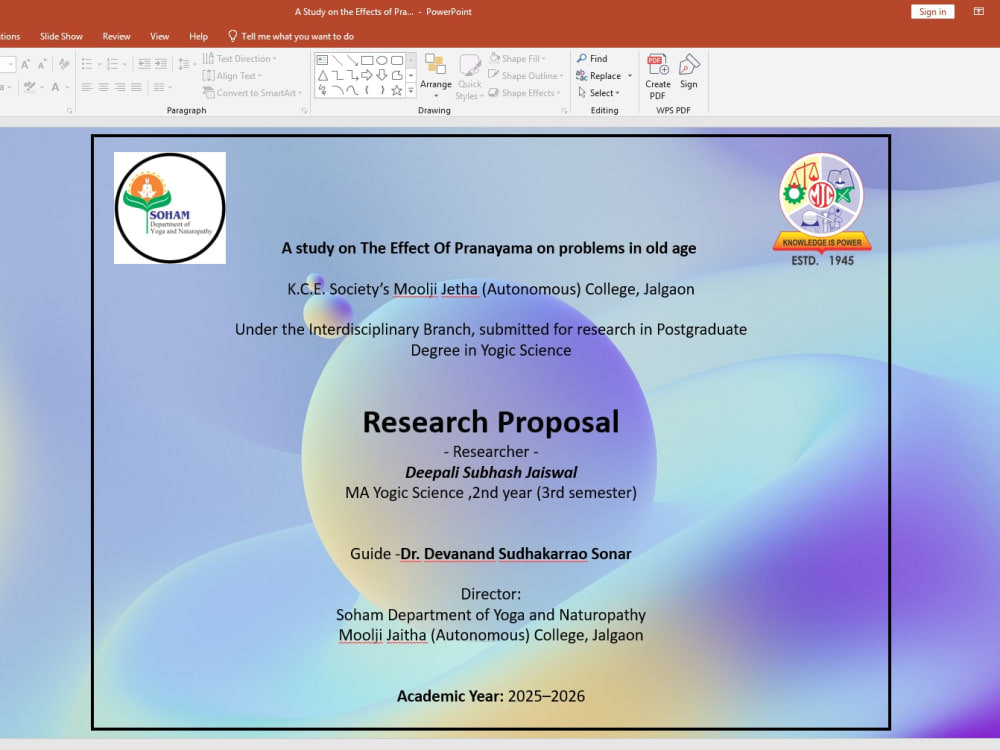This screenshot has width=1000, height=750.
Task: Select the MJ college emblem on slide
Action: pyautogui.click(x=822, y=210)
